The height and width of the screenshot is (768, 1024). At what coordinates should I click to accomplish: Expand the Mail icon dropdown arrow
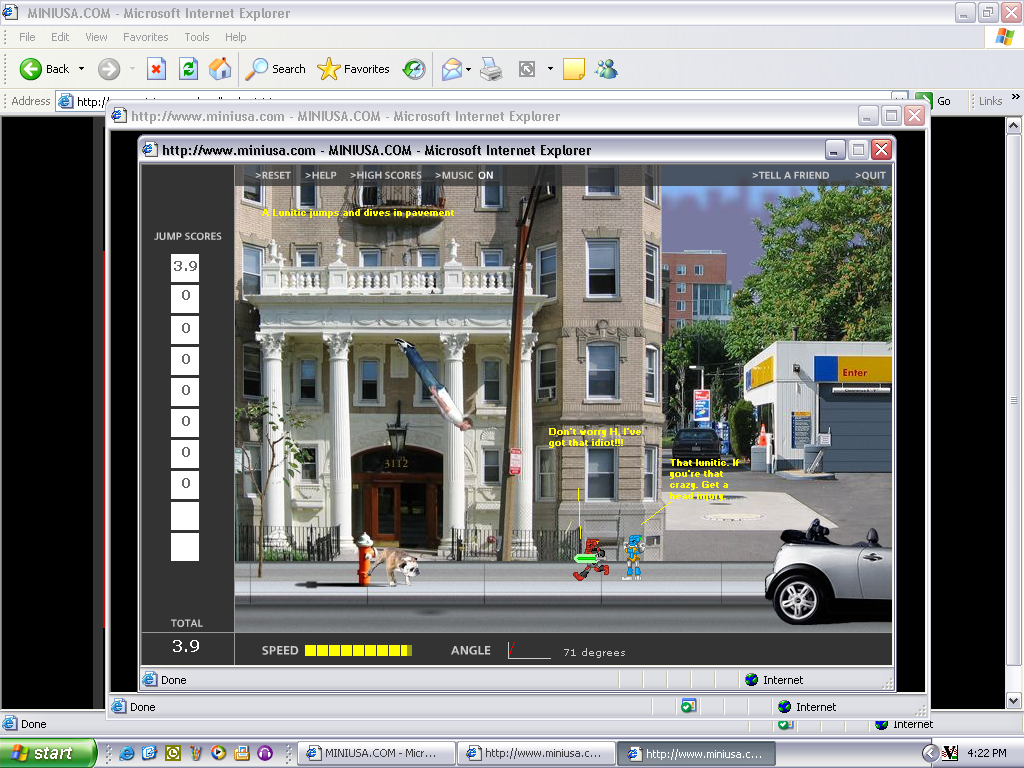[x=469, y=69]
